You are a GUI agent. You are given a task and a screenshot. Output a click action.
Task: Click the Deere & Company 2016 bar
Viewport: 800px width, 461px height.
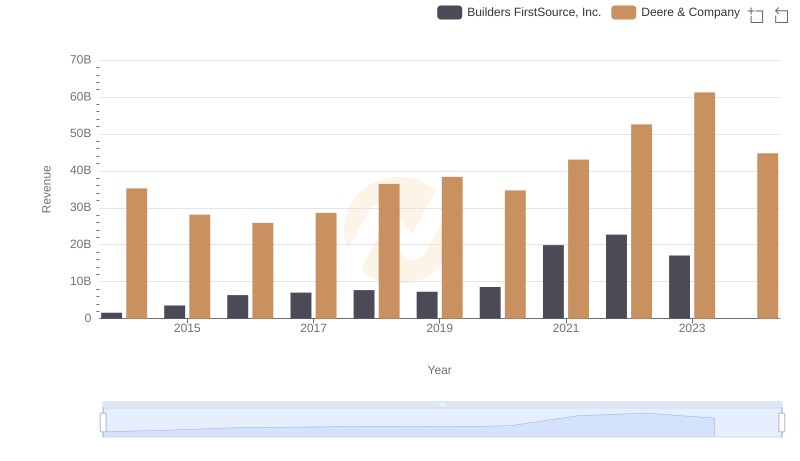tap(263, 271)
